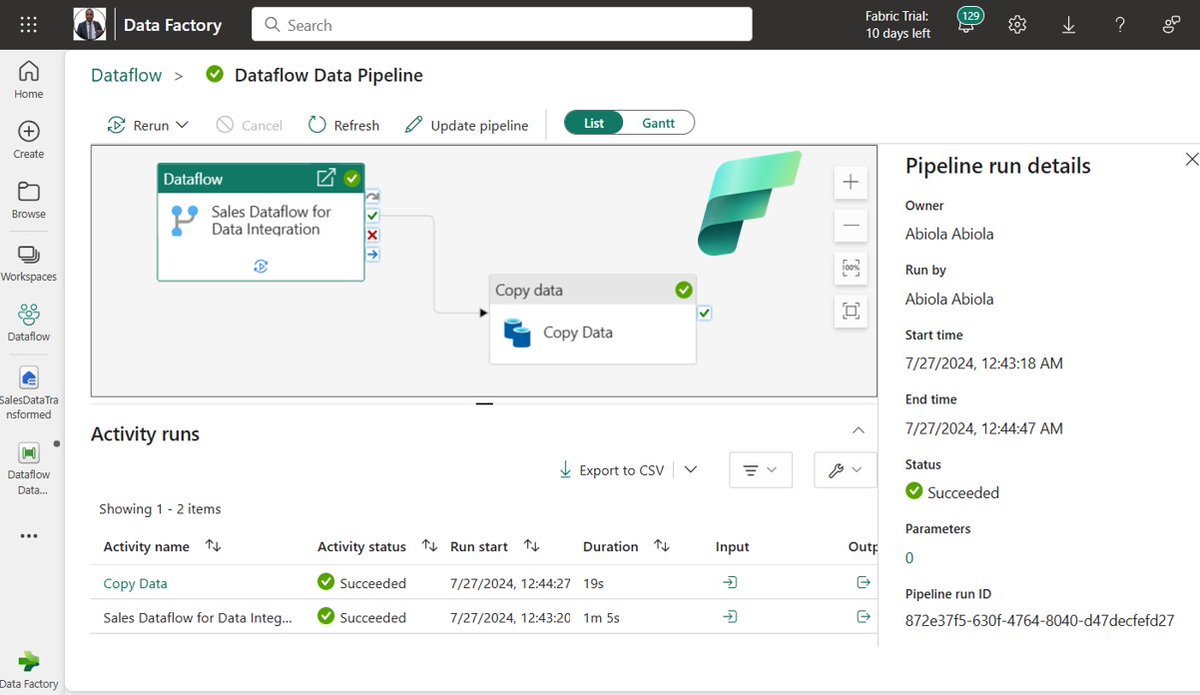Open the Fabric settings gear
This screenshot has height=695, width=1200.
tap(1017, 24)
